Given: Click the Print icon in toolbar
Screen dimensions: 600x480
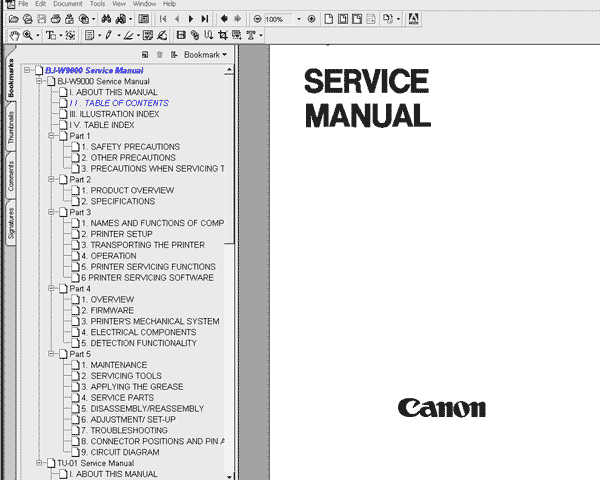Looking at the screenshot, I should coord(55,19).
